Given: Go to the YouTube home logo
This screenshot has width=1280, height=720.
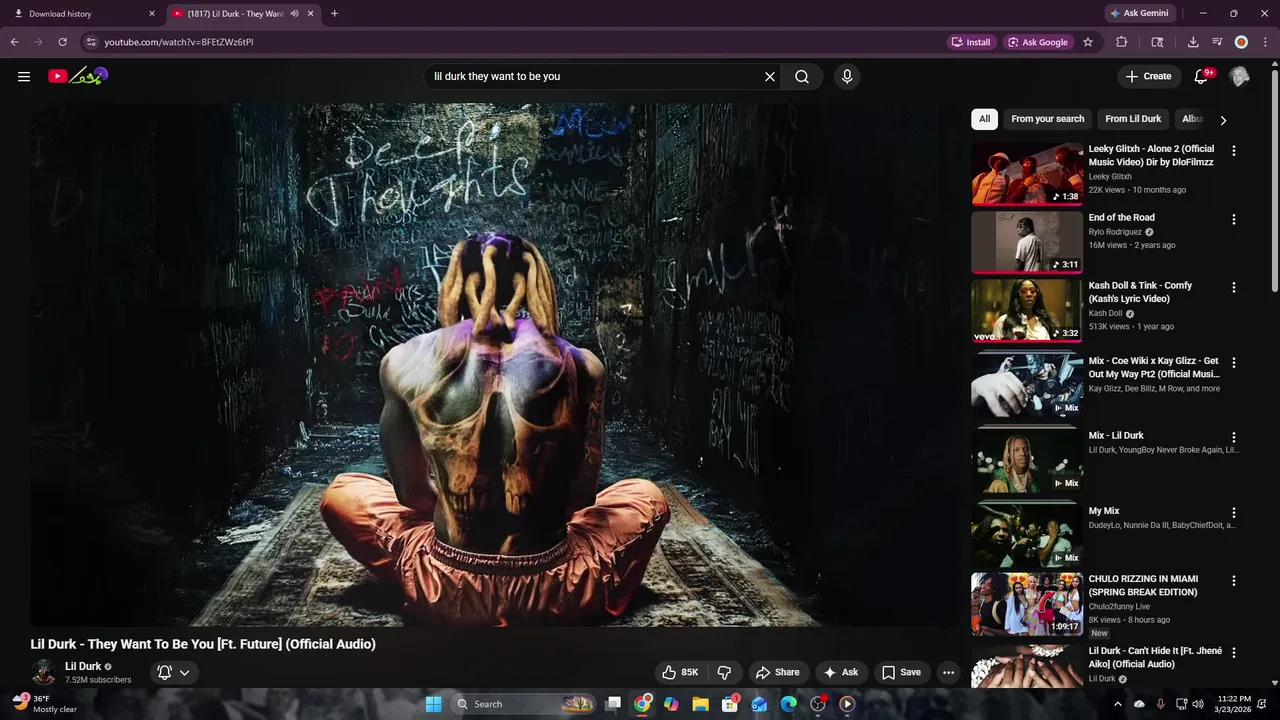Looking at the screenshot, I should point(78,76).
